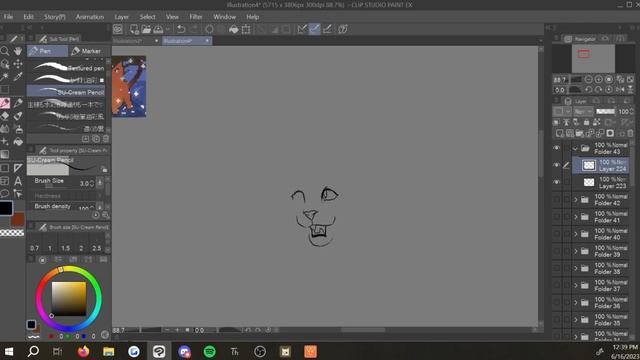This screenshot has height=360, width=640.
Task: Open the layer blending mode dropdown
Action: (583, 111)
